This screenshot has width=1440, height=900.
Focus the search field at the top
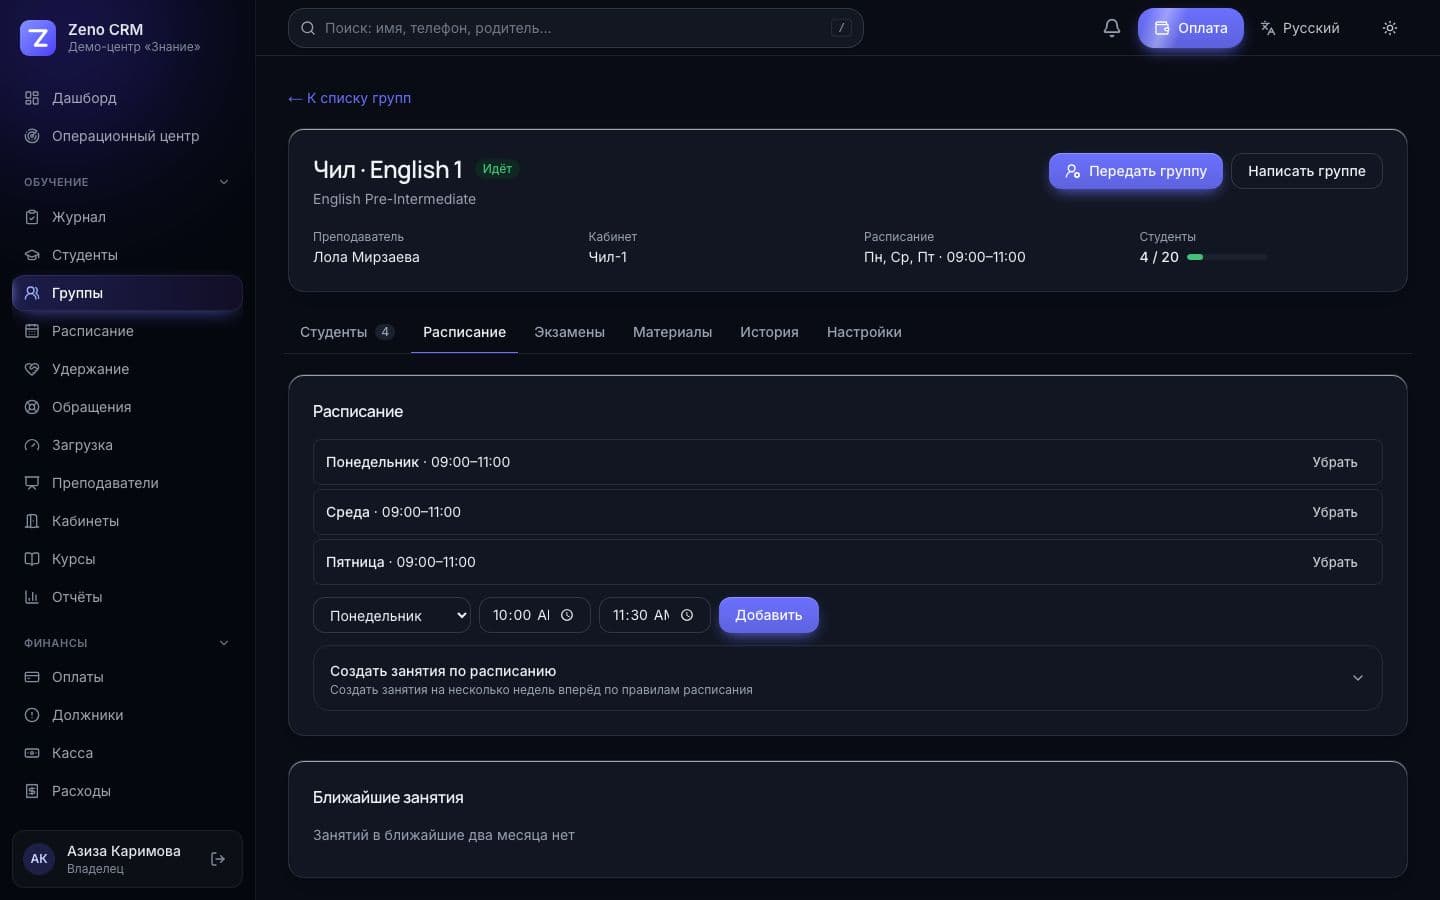click(x=575, y=28)
